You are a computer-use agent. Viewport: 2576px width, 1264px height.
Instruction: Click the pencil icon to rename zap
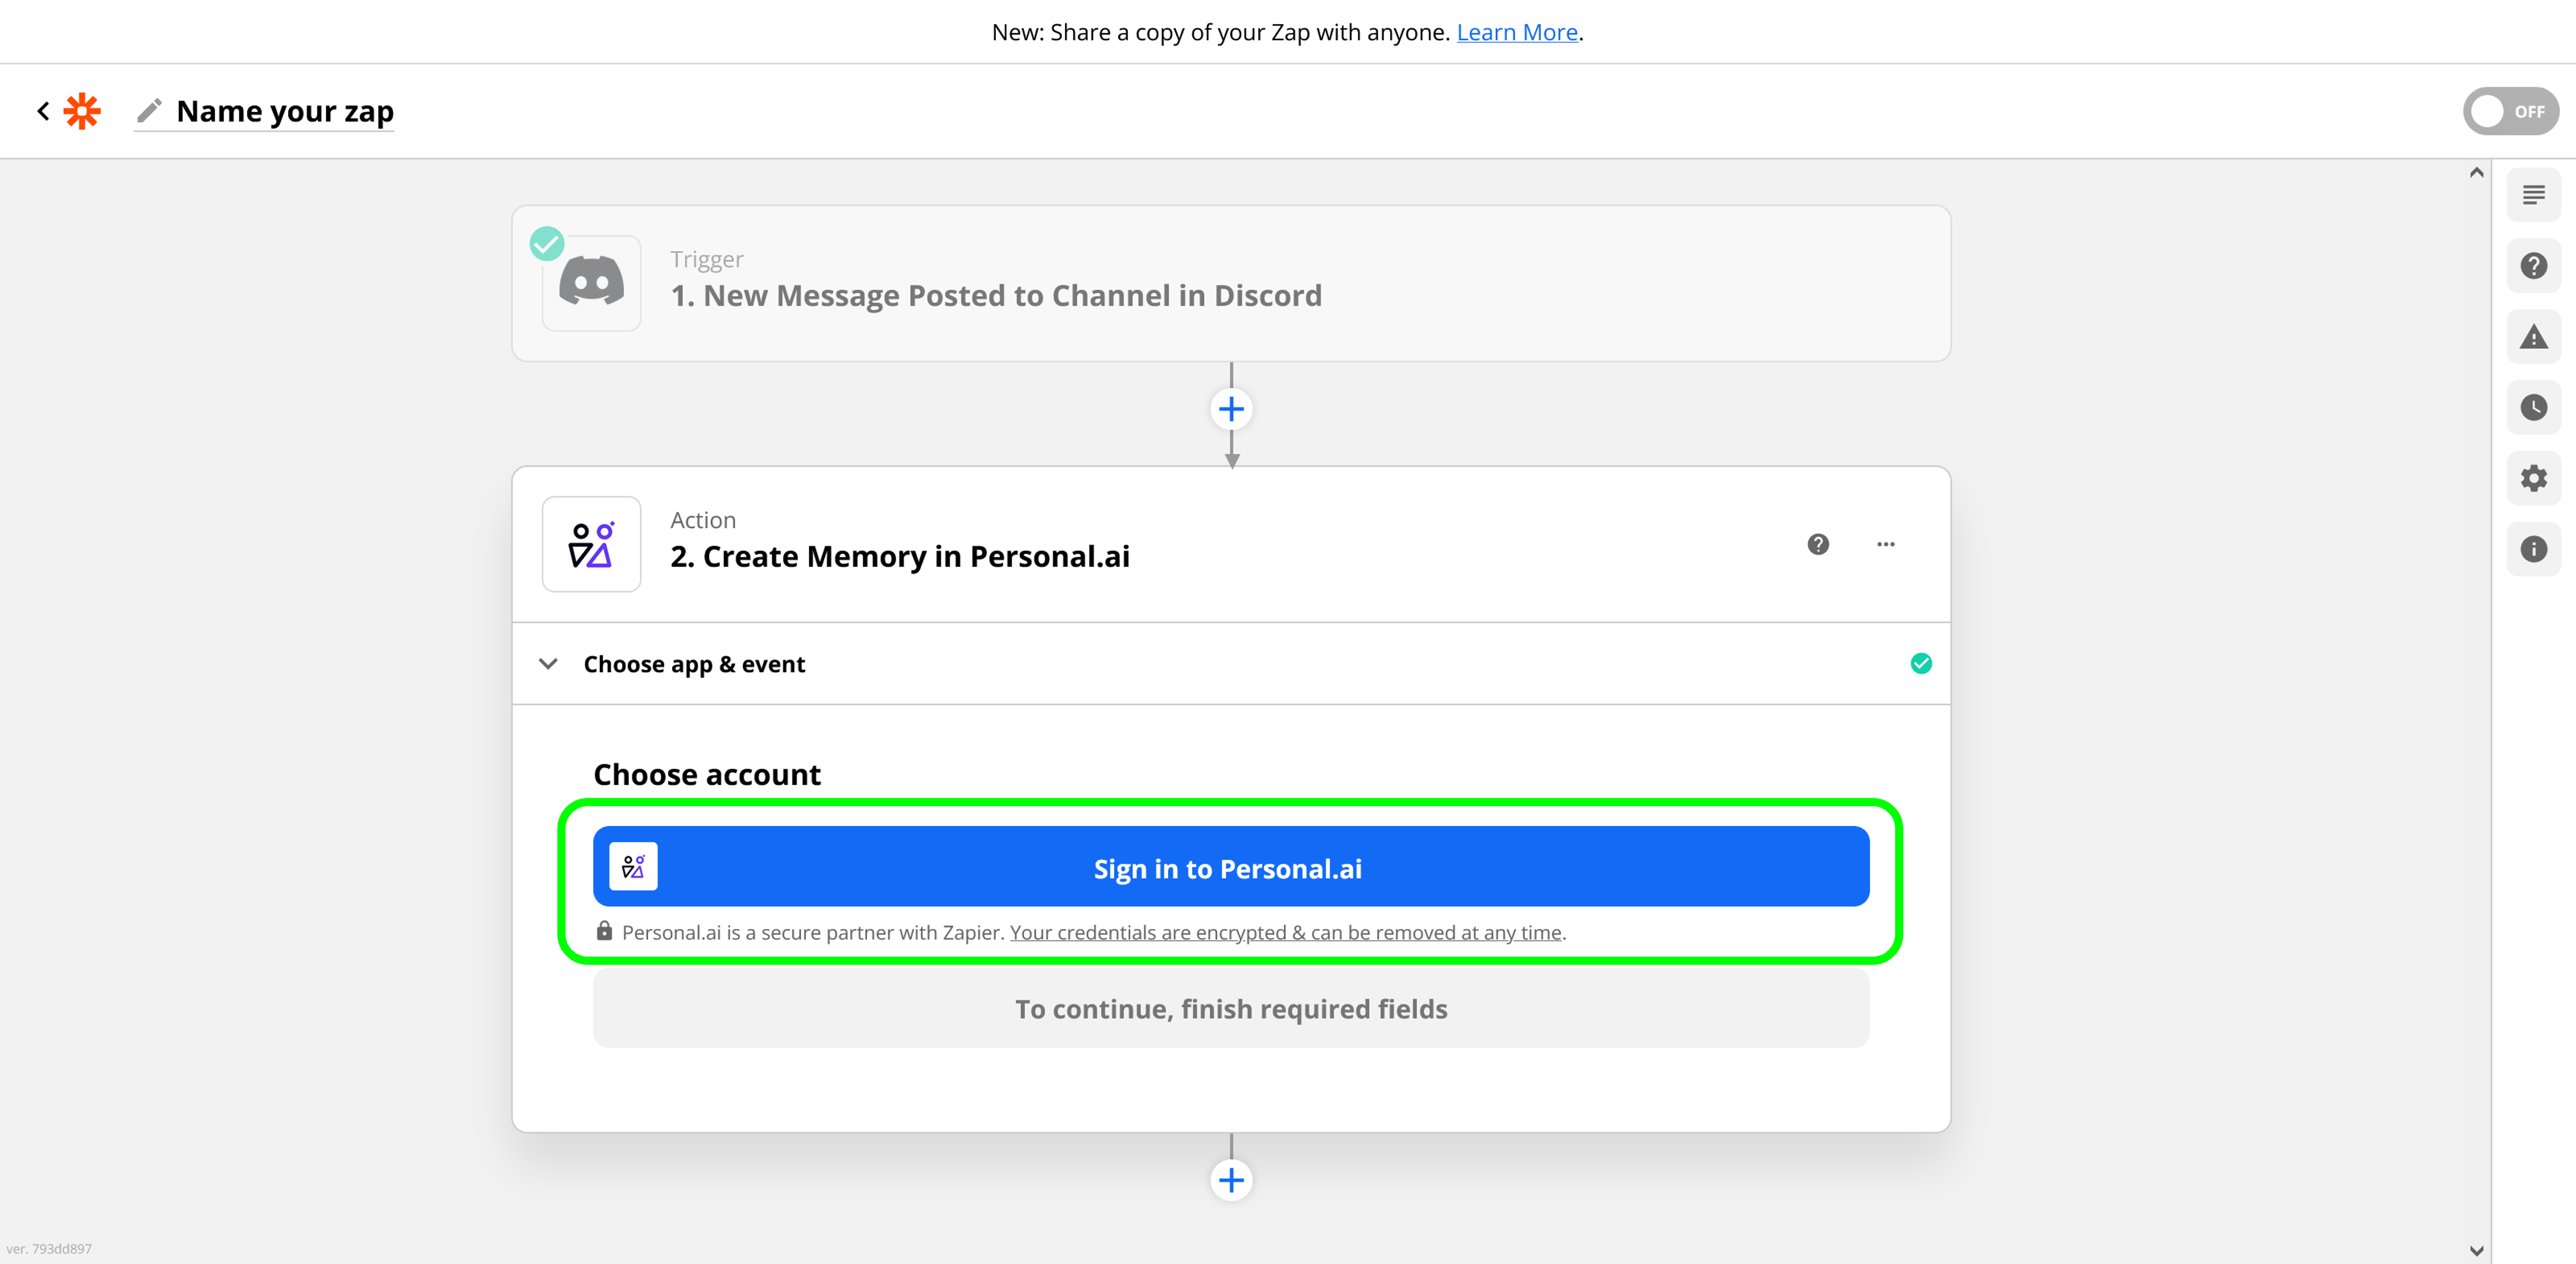[x=149, y=111]
